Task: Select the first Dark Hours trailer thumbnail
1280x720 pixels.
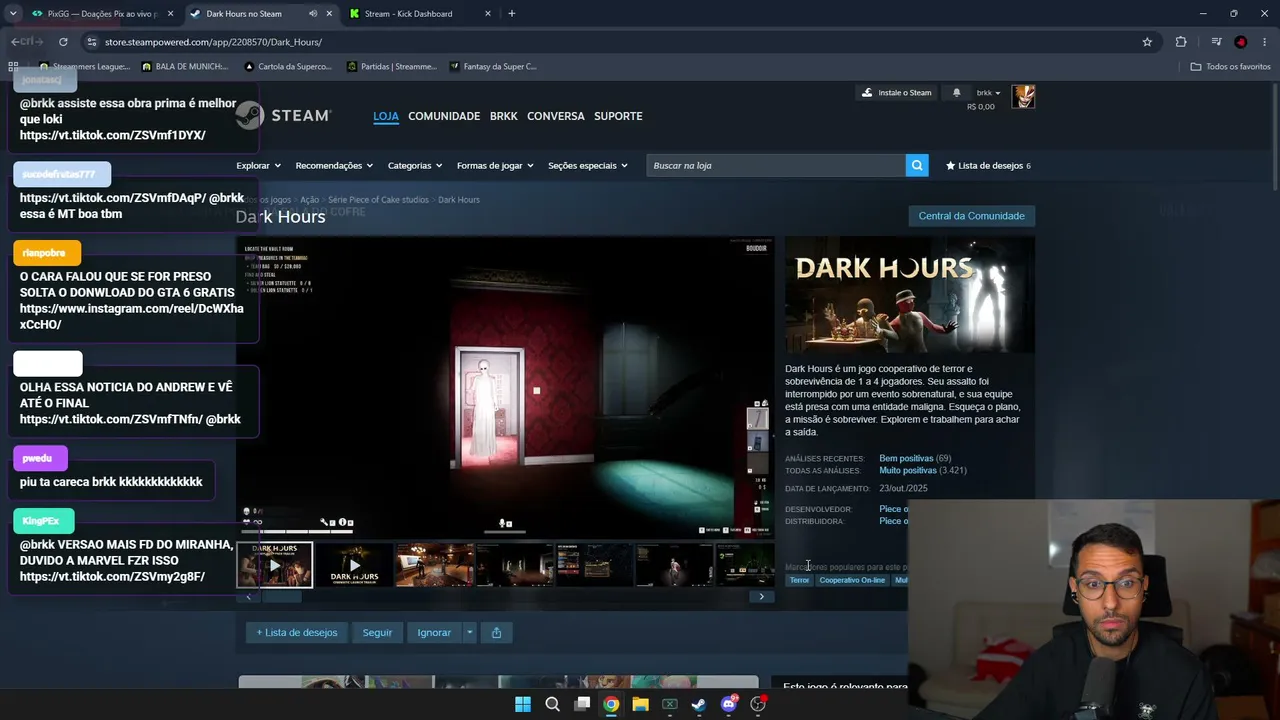Action: tap(275, 565)
